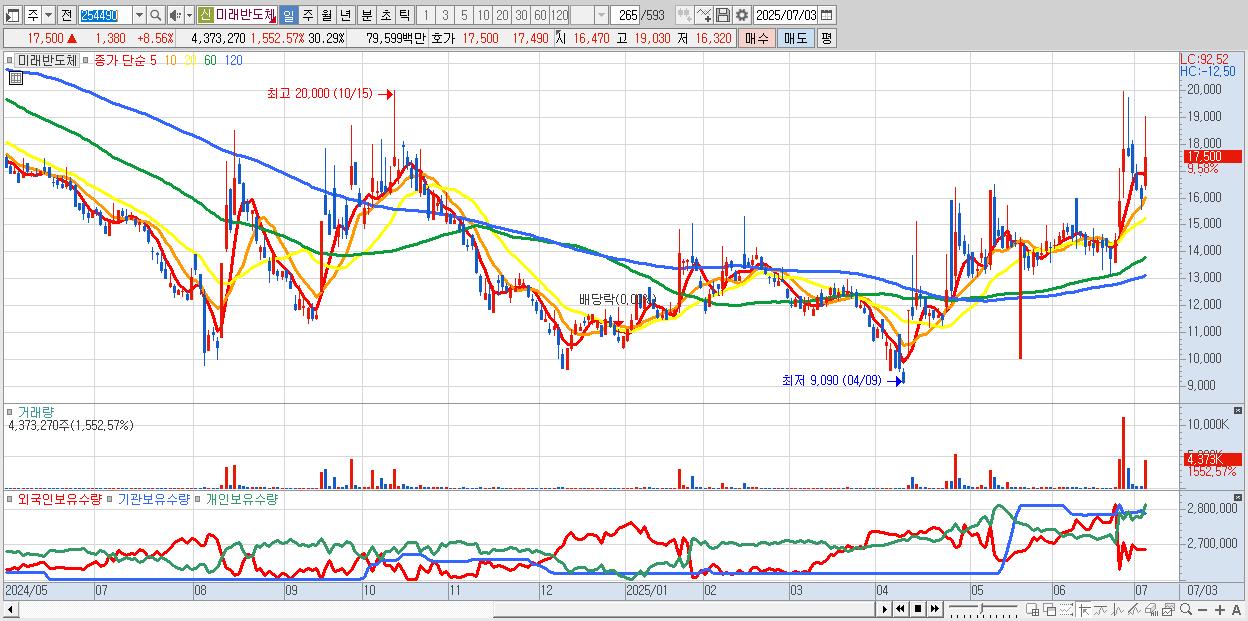Save chart with floppy disk icon
1248x621 pixels.
(x=723, y=15)
